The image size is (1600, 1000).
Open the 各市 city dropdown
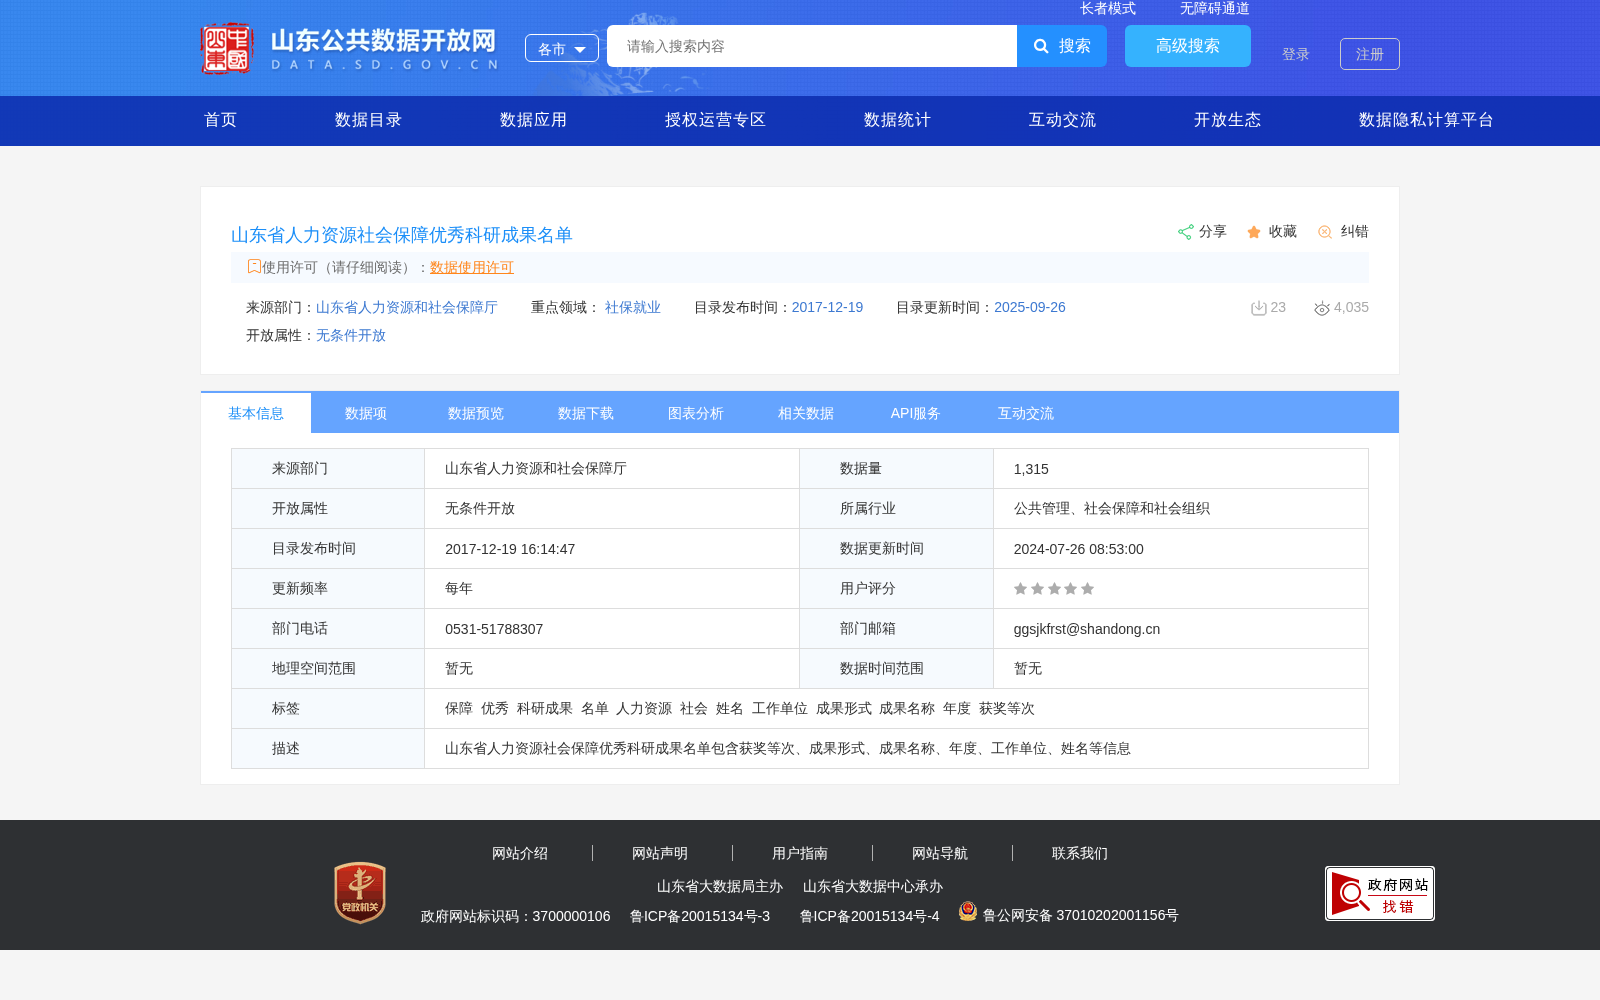(562, 48)
